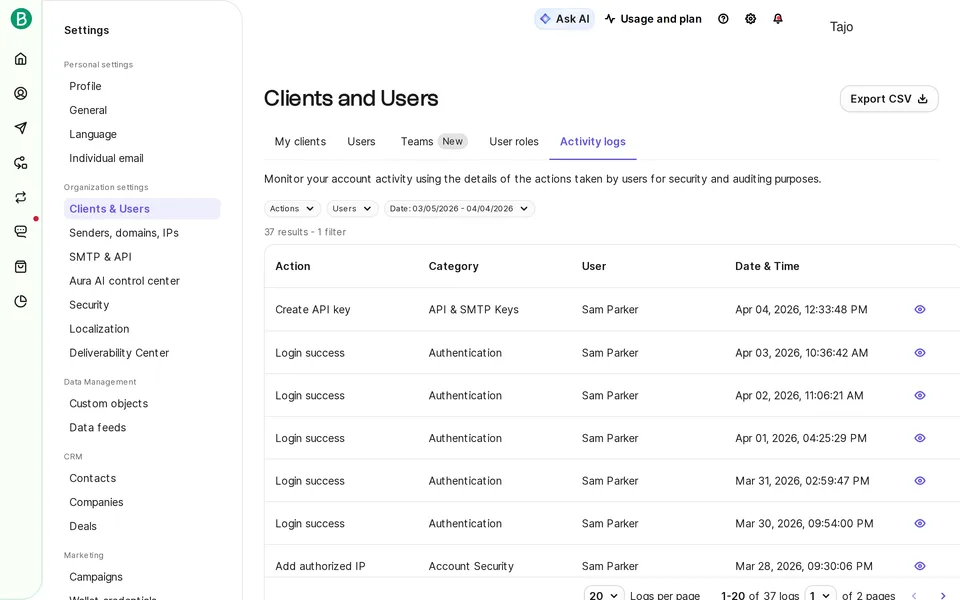Open General settings
Viewport: 960px width, 600px height.
142,110
